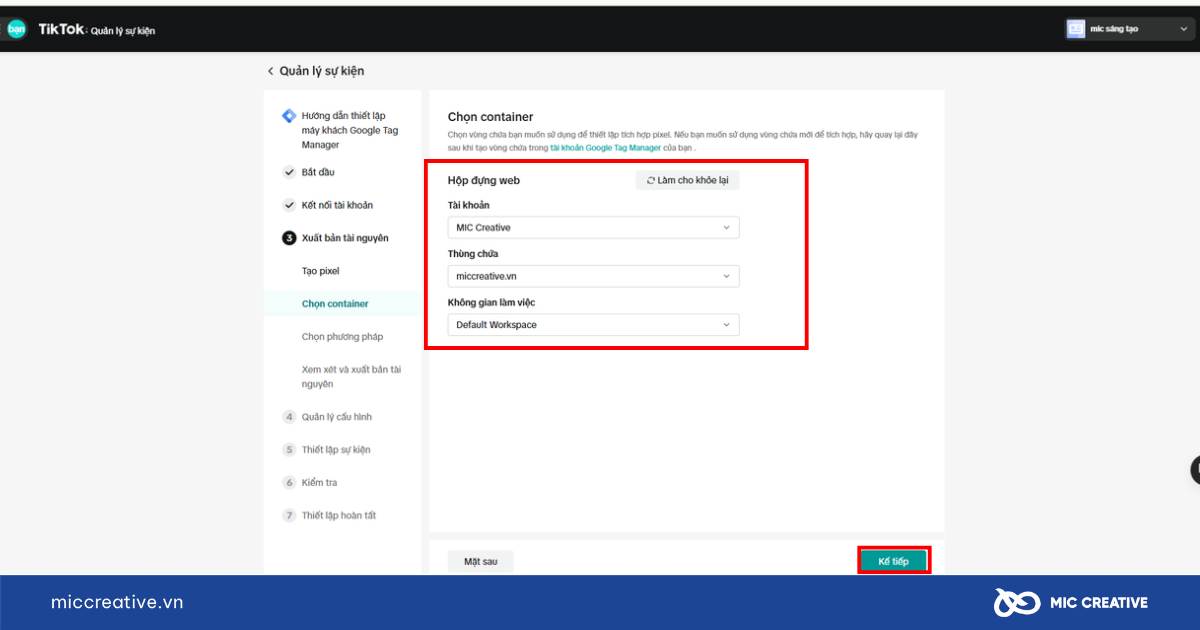Click the Quản lý sự kiện header breadcrumb text
Viewport: 1200px width, 630px height.
(x=322, y=71)
